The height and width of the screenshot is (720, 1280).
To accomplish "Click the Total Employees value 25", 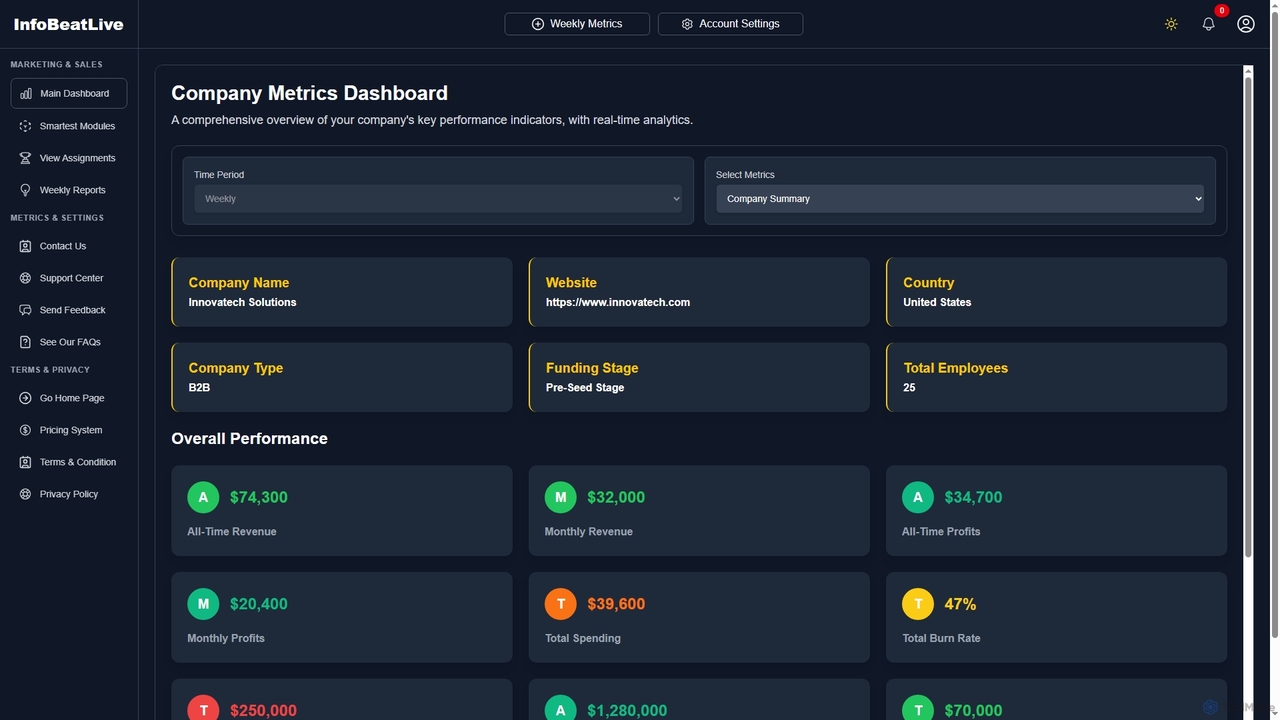I will tap(909, 387).
